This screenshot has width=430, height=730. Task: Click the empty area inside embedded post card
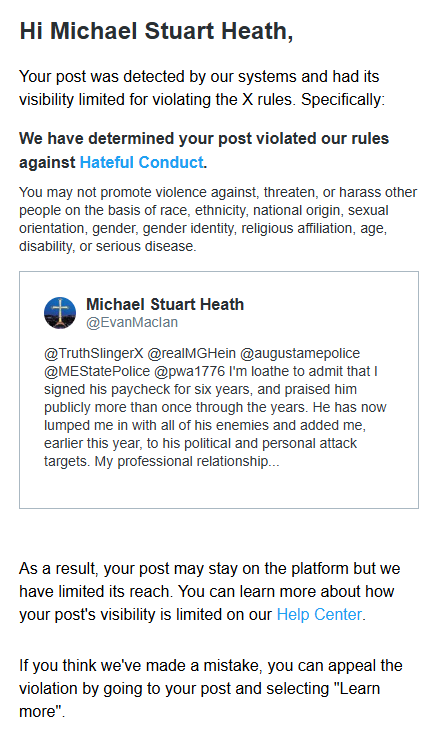[x=219, y=489]
